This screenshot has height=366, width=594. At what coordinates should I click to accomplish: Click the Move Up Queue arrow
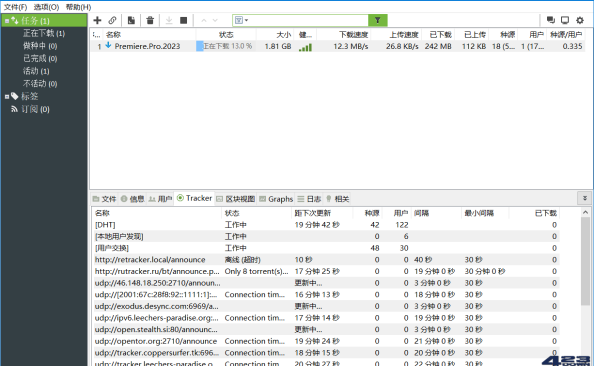tap(204, 20)
